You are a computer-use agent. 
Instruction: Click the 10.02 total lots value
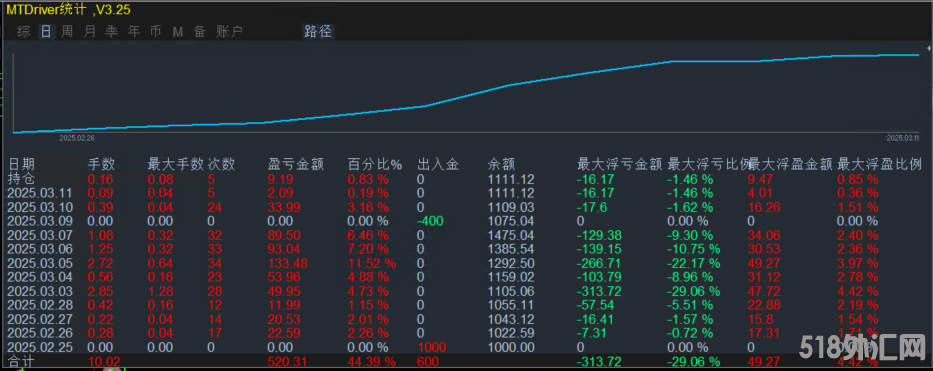pos(104,361)
